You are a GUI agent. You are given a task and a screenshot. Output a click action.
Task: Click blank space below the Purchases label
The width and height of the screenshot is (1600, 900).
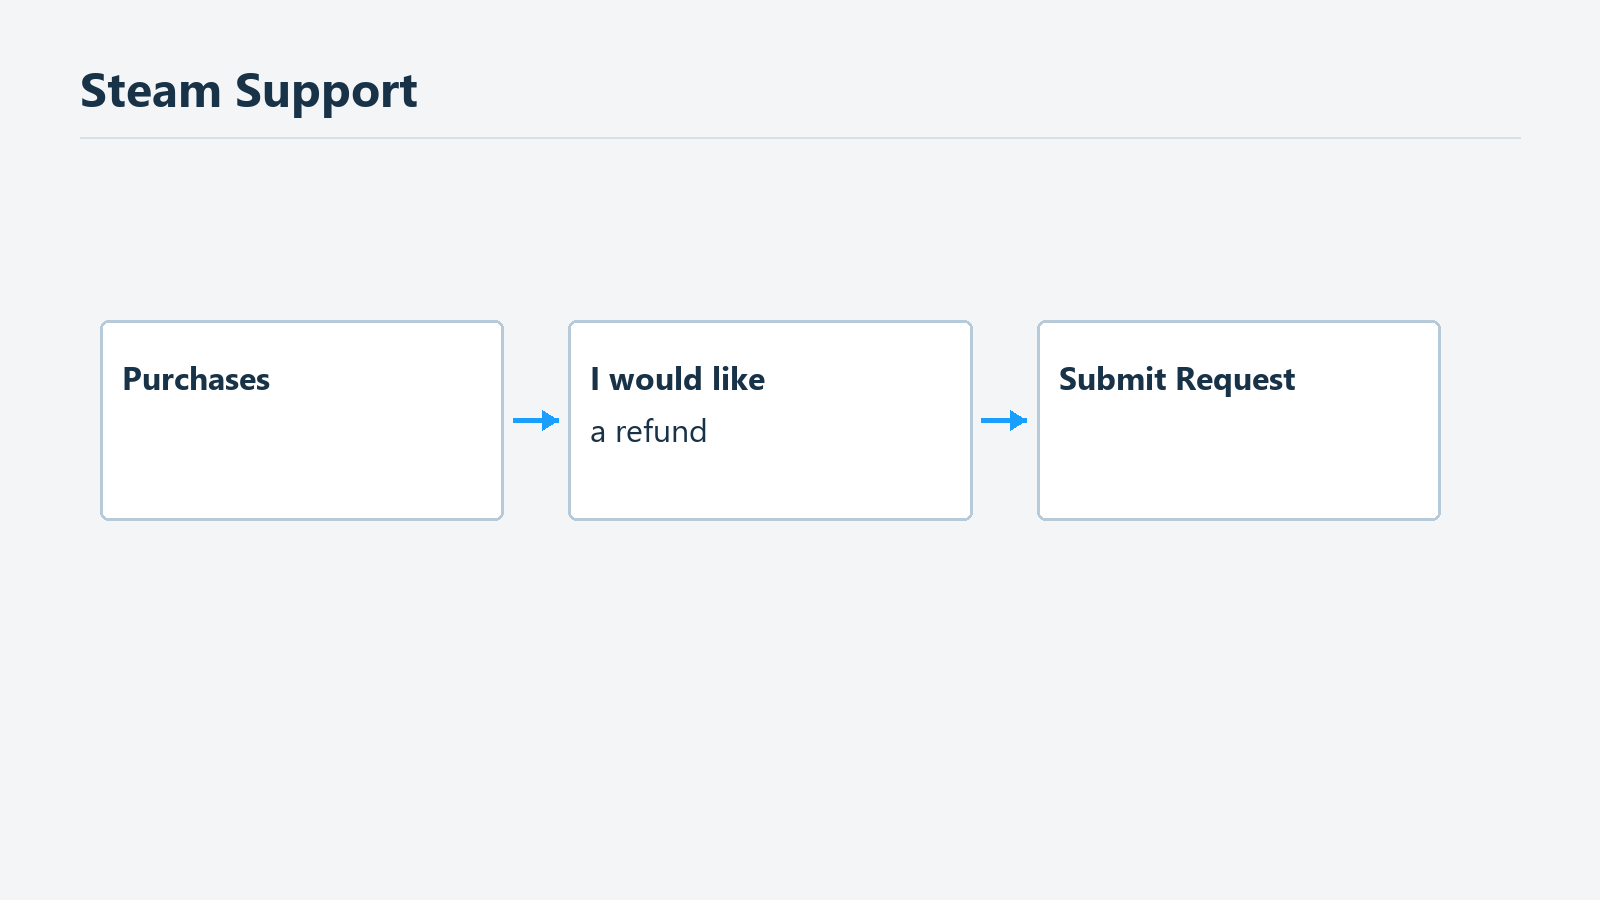[x=302, y=460]
